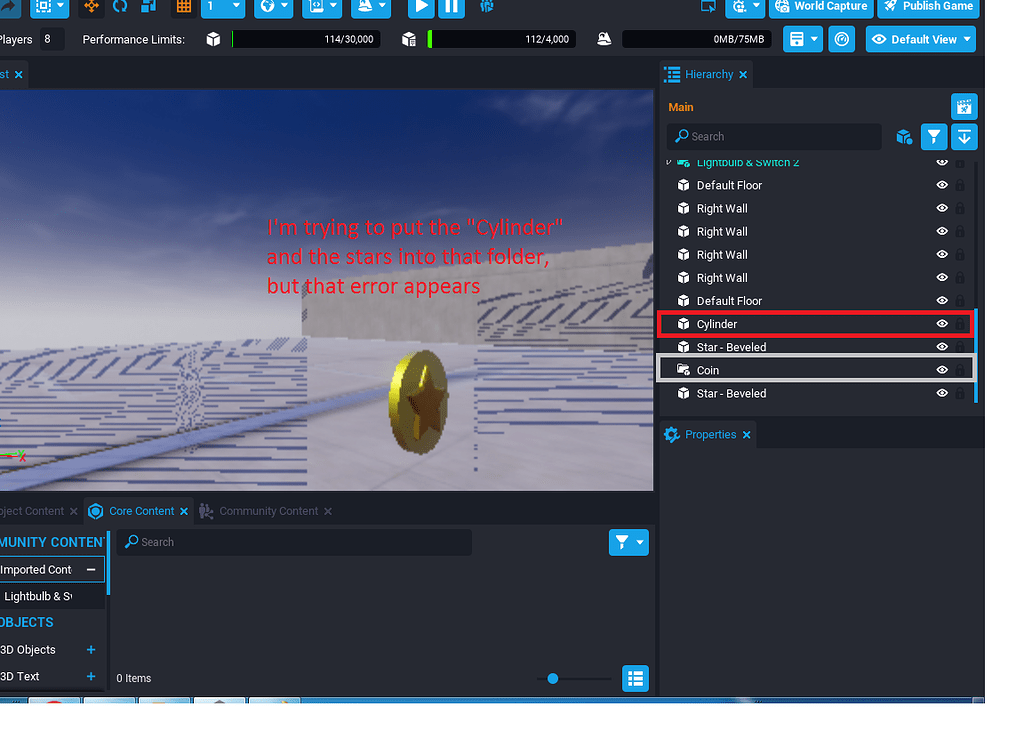Click the scene clapperboard icon in Hierarchy
1024x739 pixels.
964,106
